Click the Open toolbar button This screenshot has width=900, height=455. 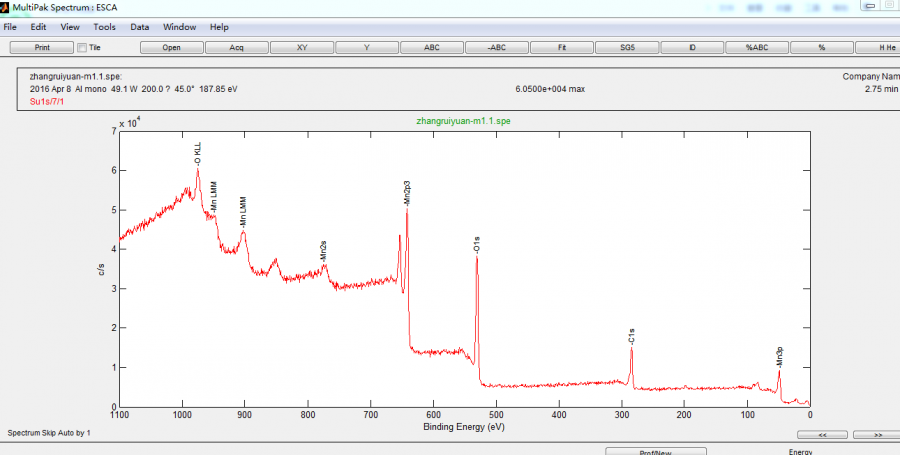click(172, 48)
